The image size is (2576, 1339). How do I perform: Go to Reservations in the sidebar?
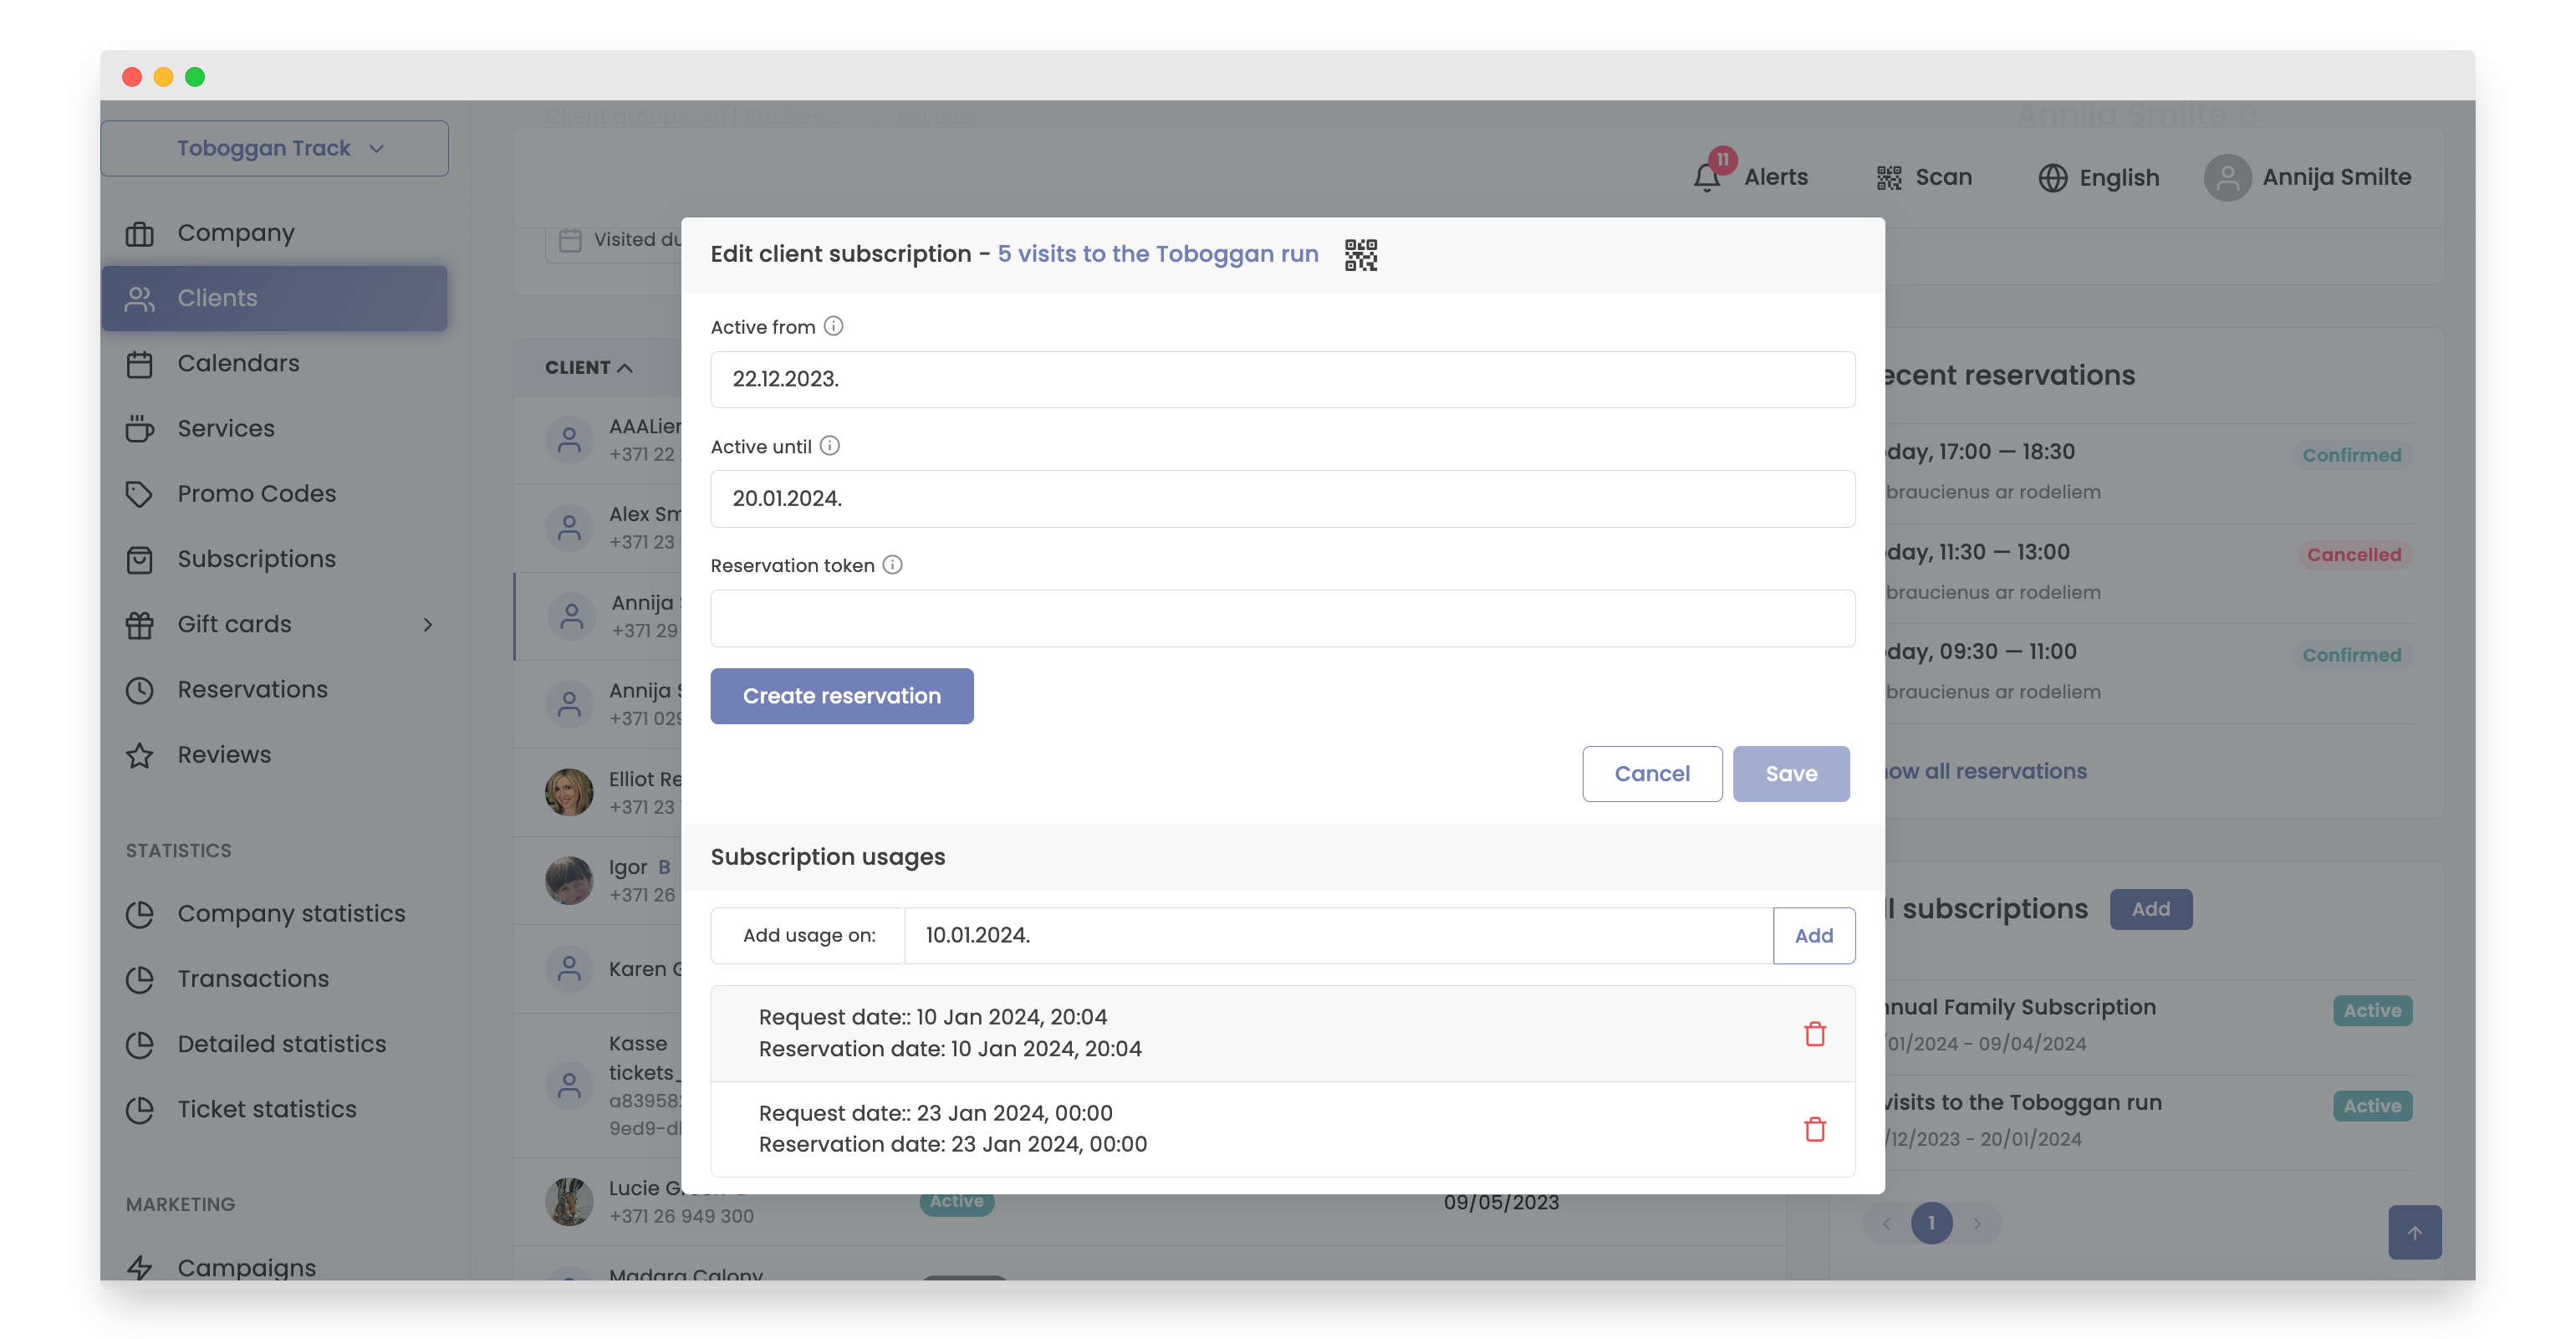click(x=252, y=689)
